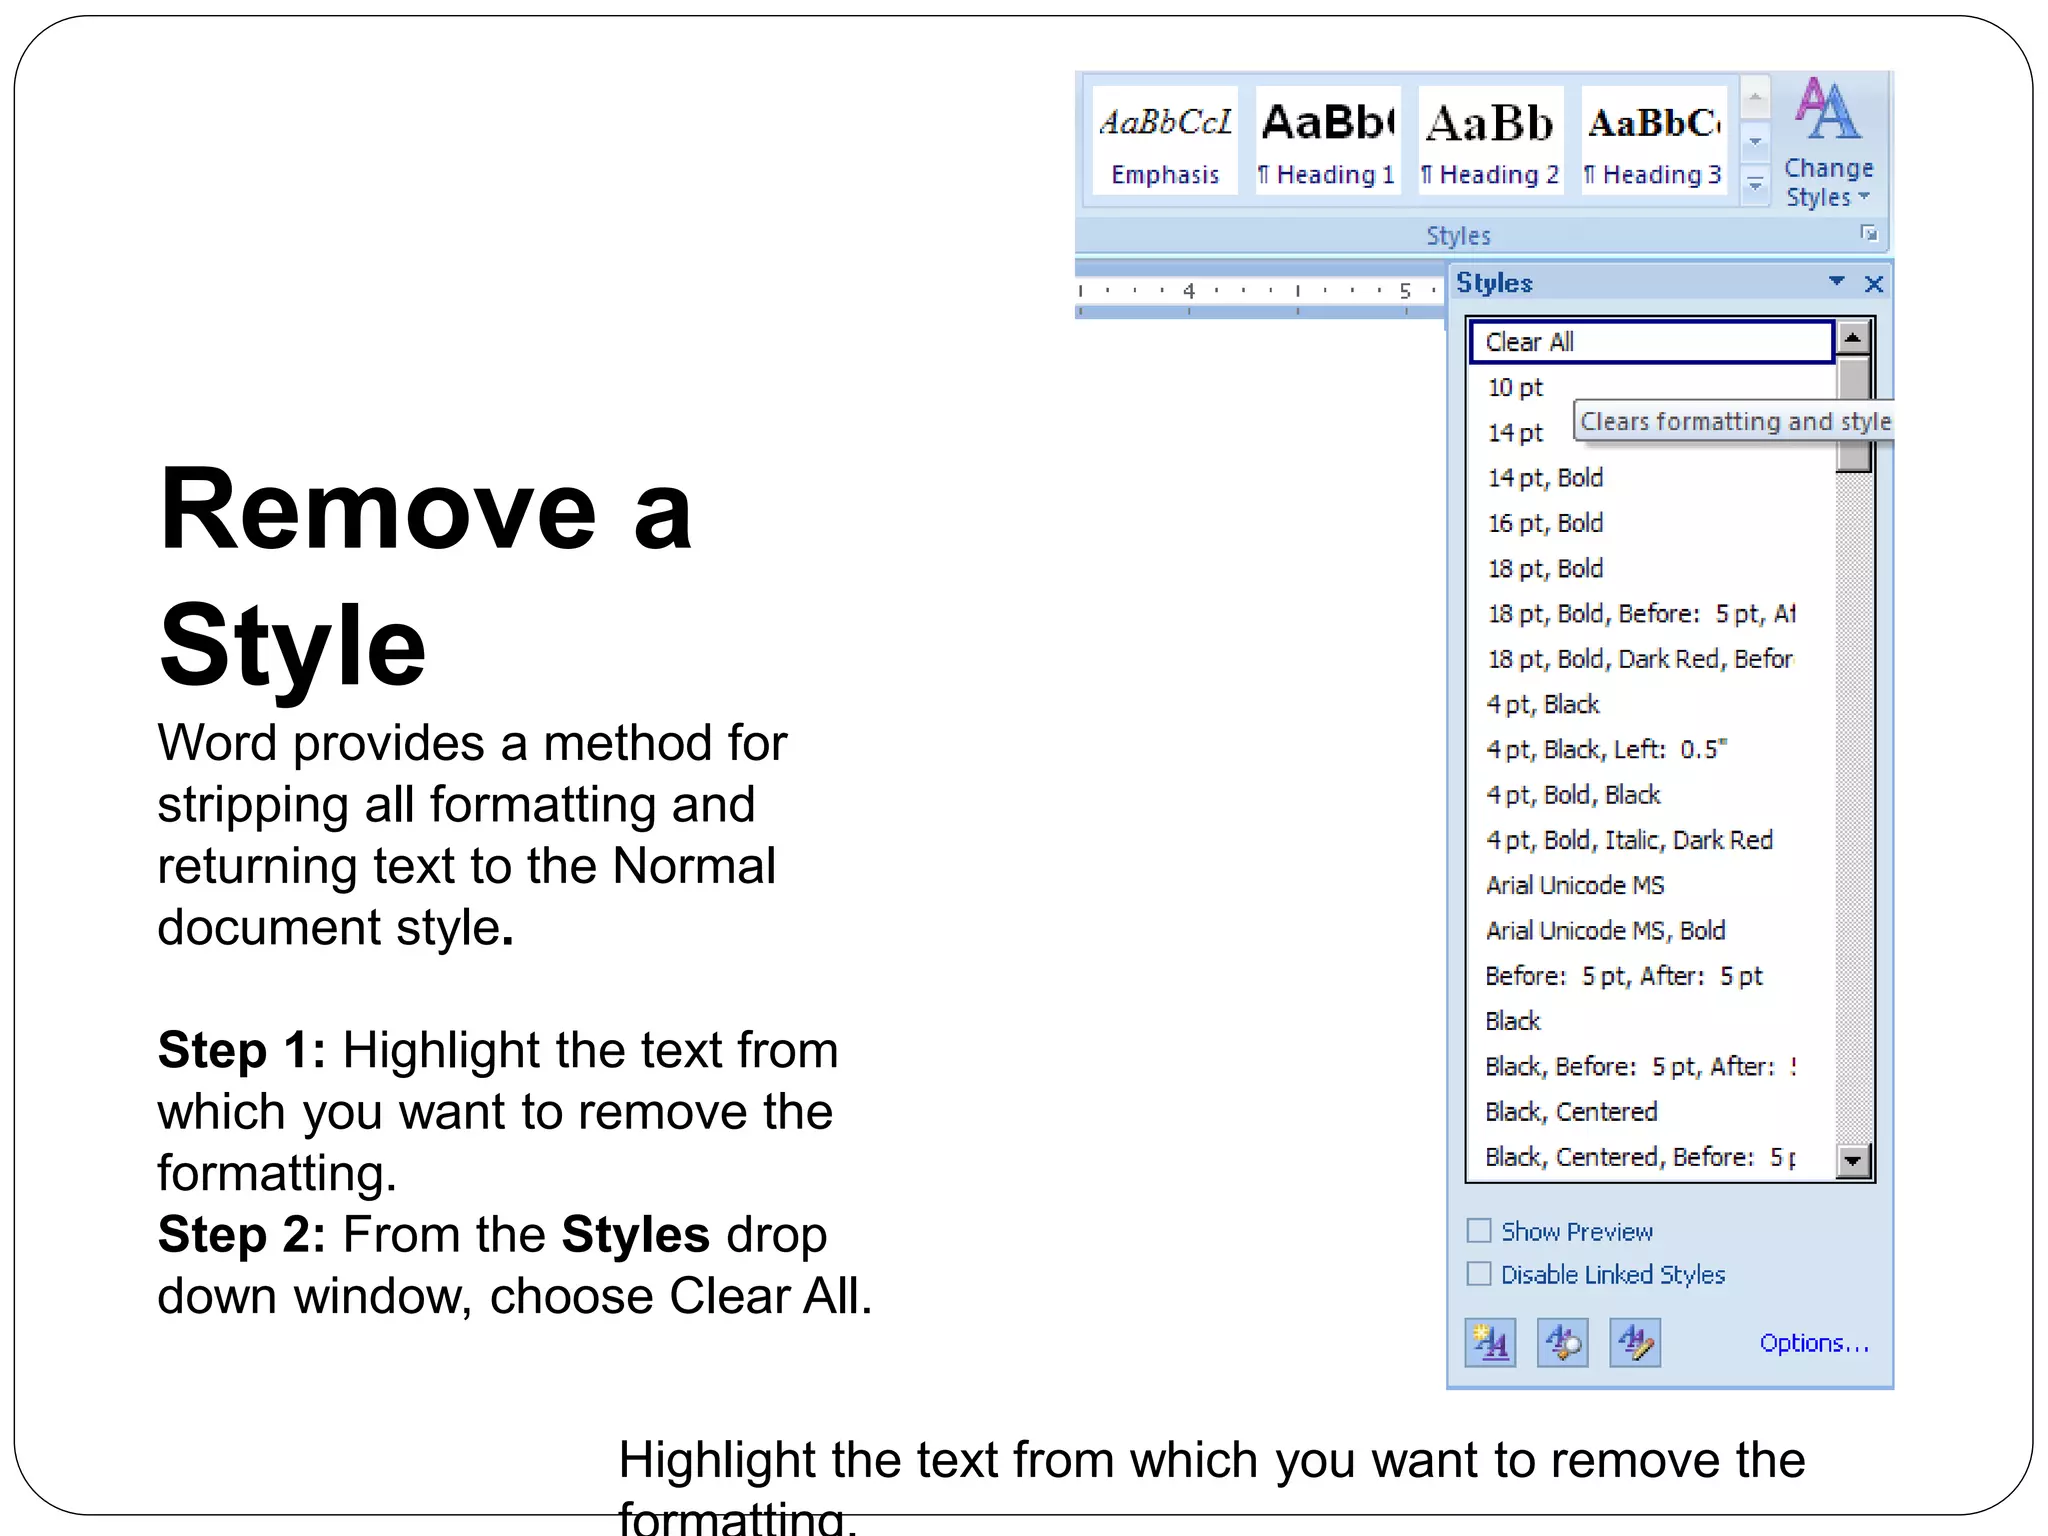Click the New Style button icon
The height and width of the screenshot is (1536, 2048).
(1490, 1342)
